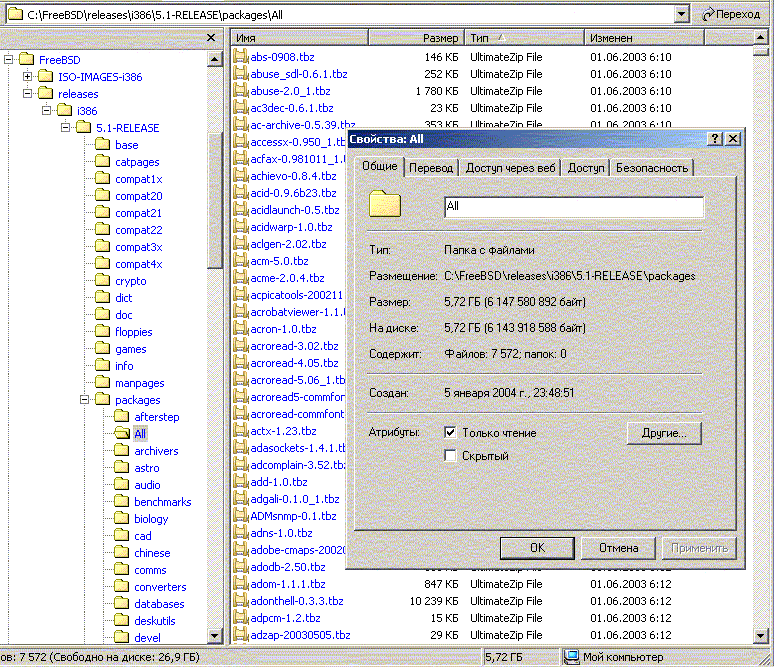Click the 5.1-RELEASE folder icon
The height and width of the screenshot is (667, 774).
tap(84, 127)
